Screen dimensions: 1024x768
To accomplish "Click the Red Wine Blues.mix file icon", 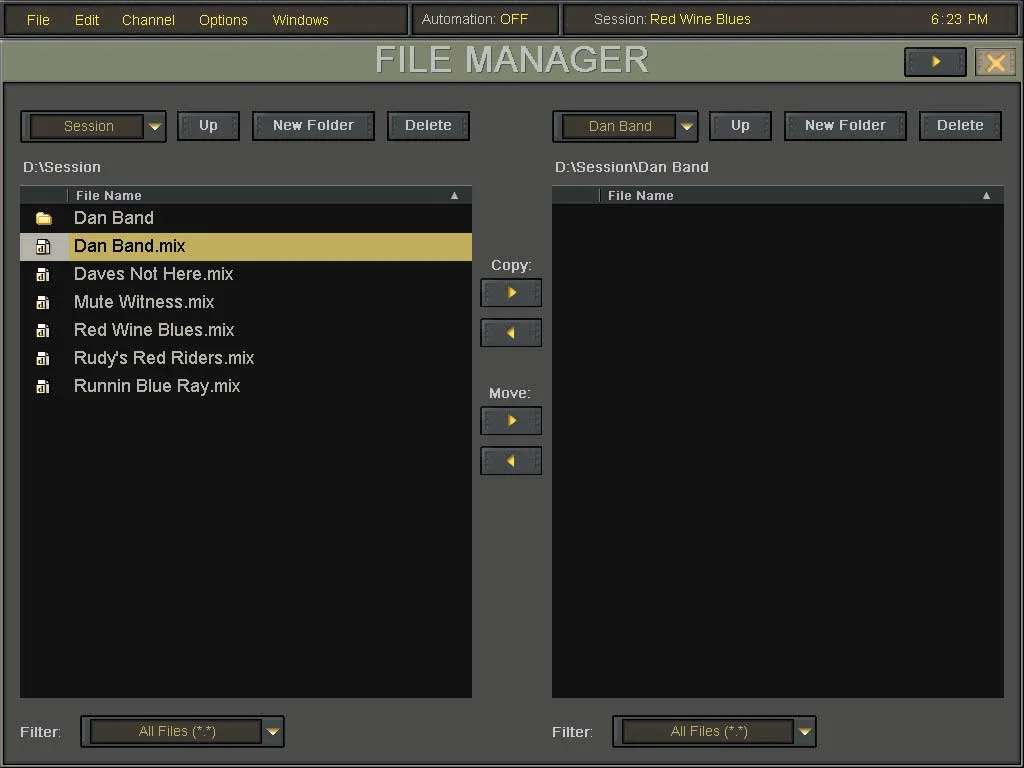I will pyautogui.click(x=43, y=330).
